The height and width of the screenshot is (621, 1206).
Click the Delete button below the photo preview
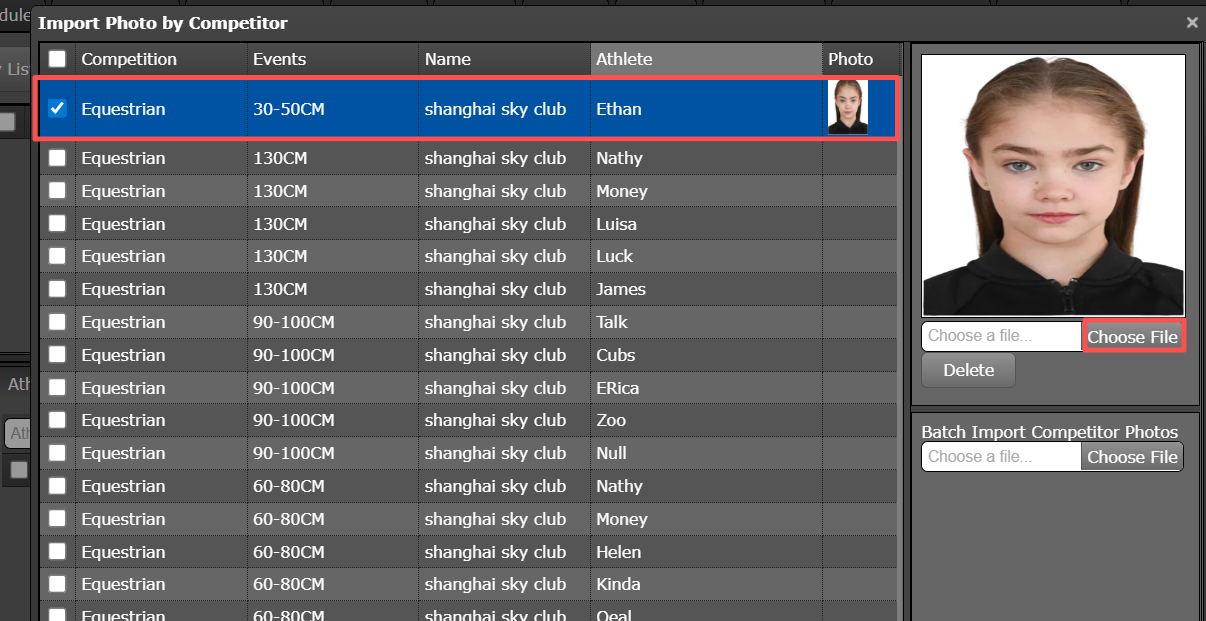pos(967,370)
